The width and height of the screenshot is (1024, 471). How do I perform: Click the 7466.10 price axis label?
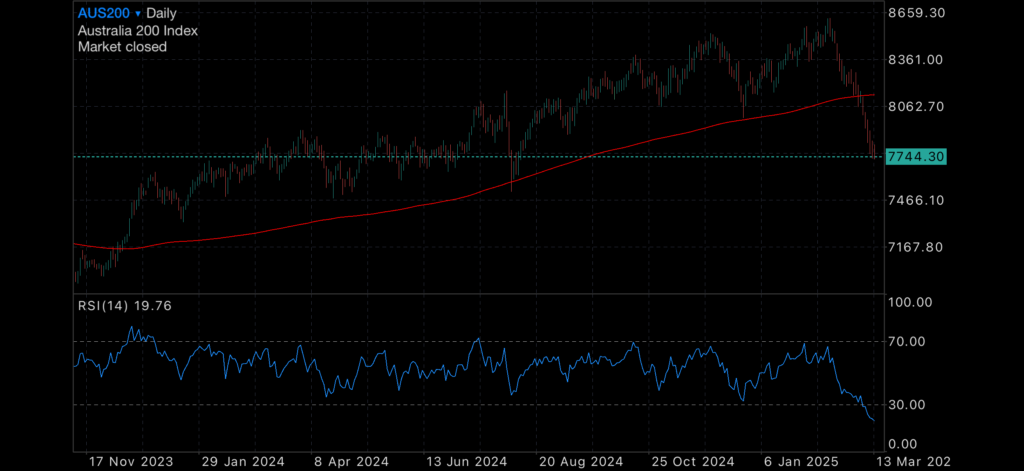917,200
